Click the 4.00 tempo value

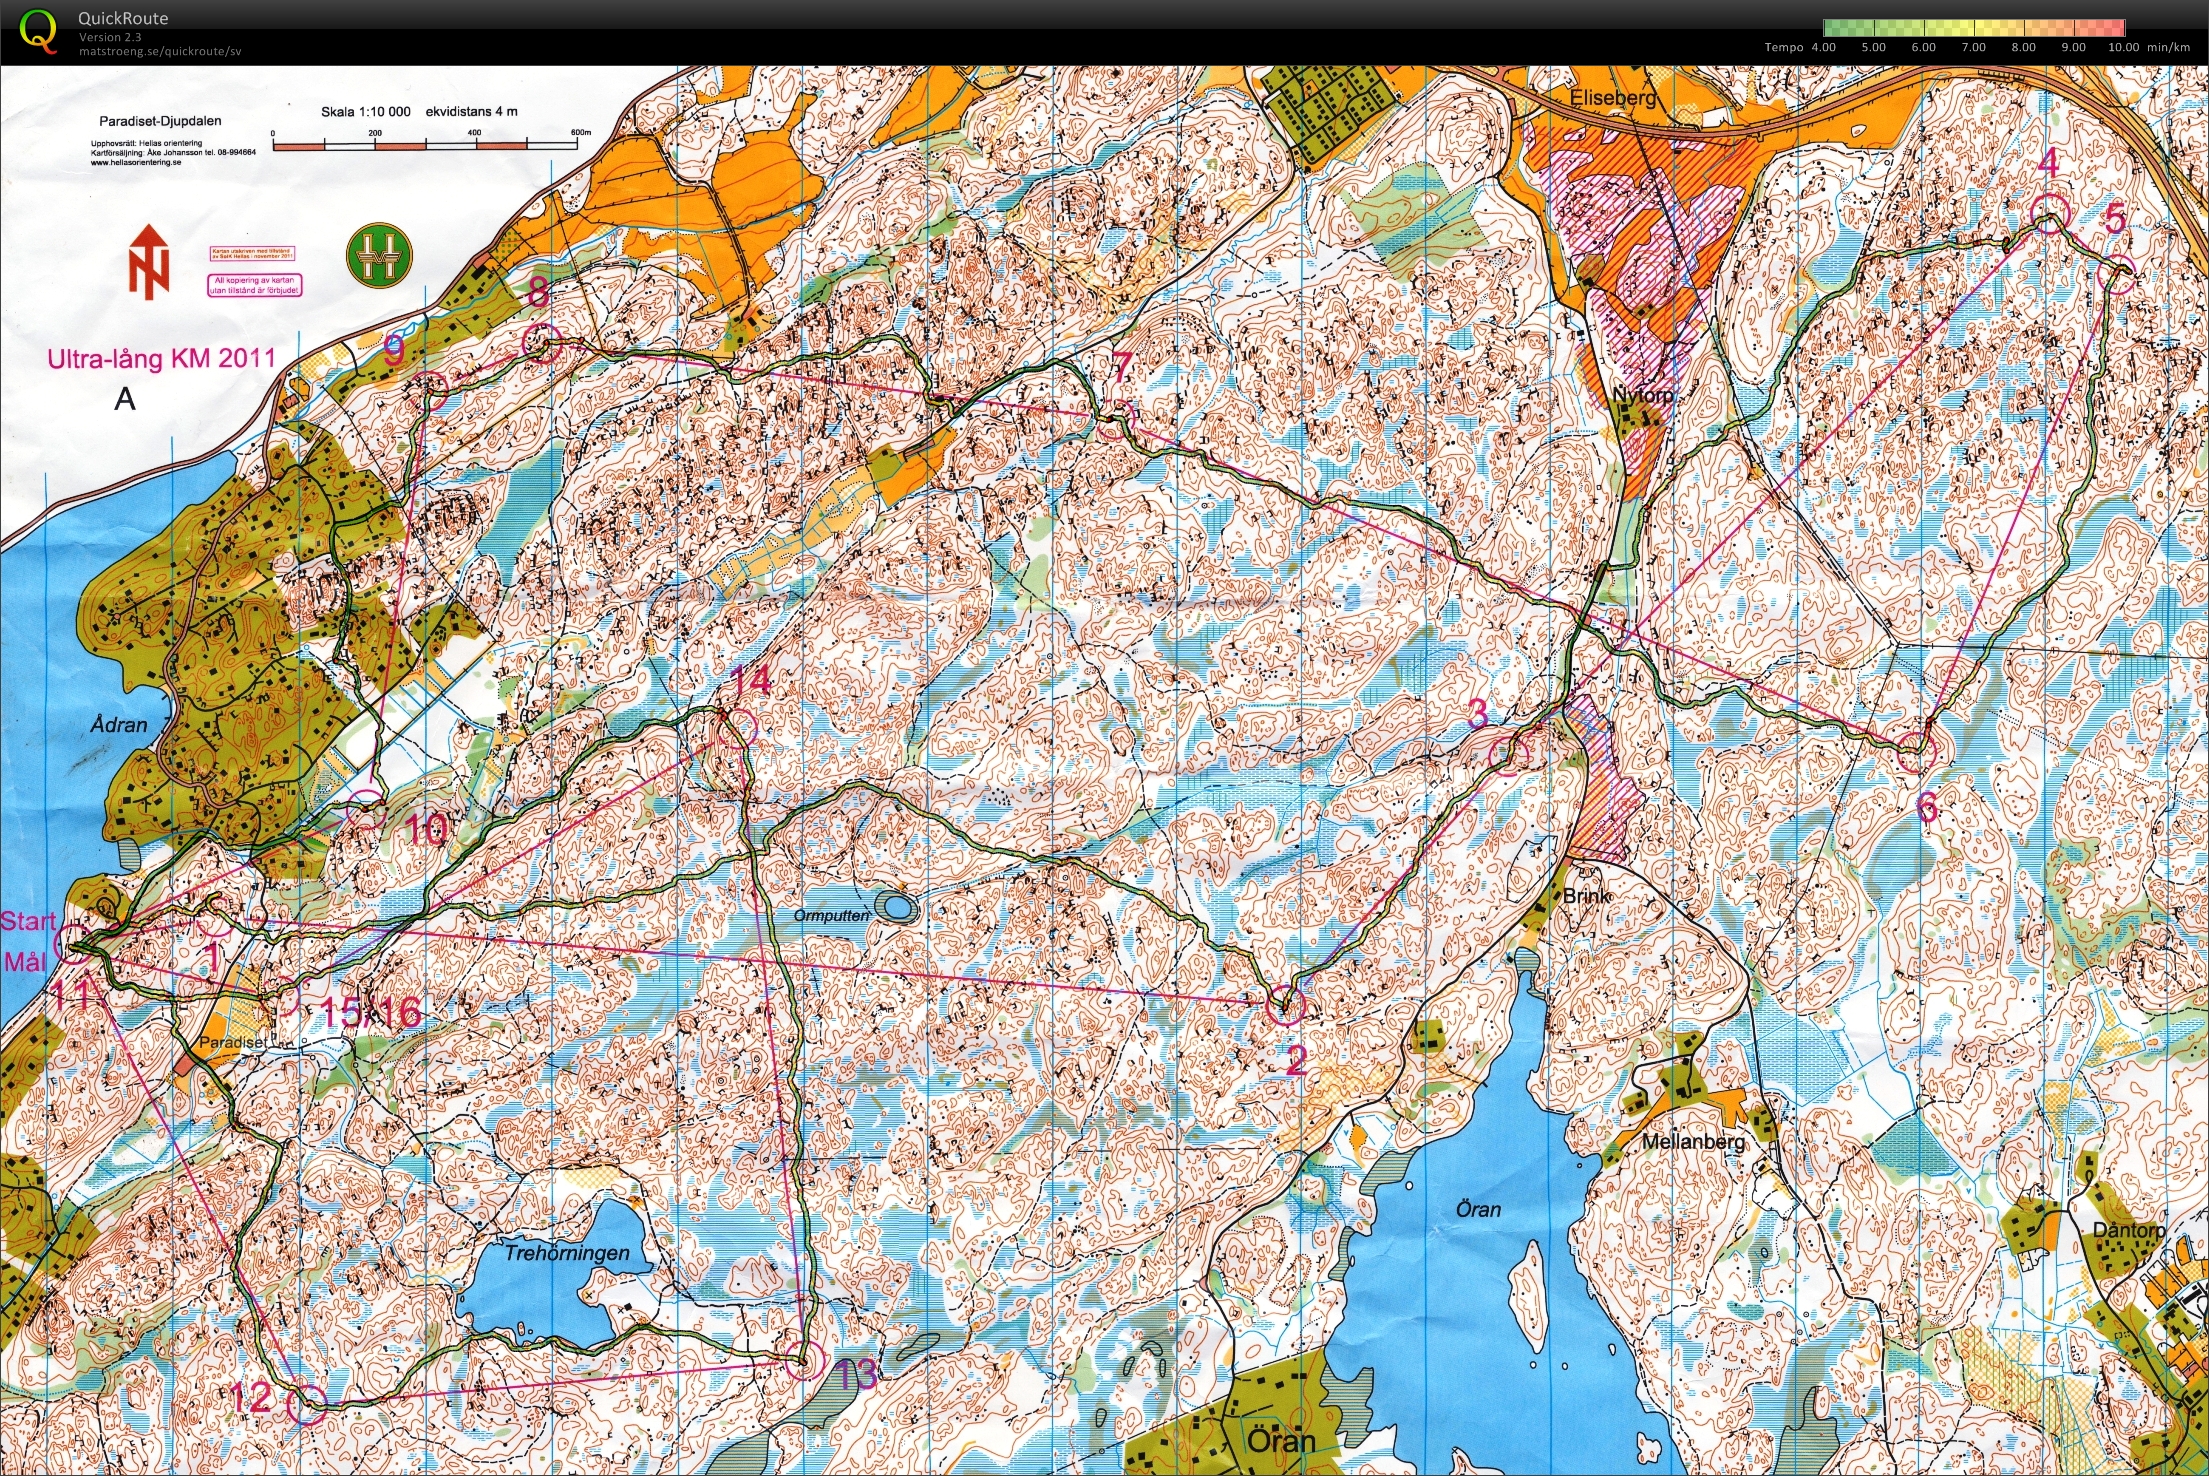1824,47
